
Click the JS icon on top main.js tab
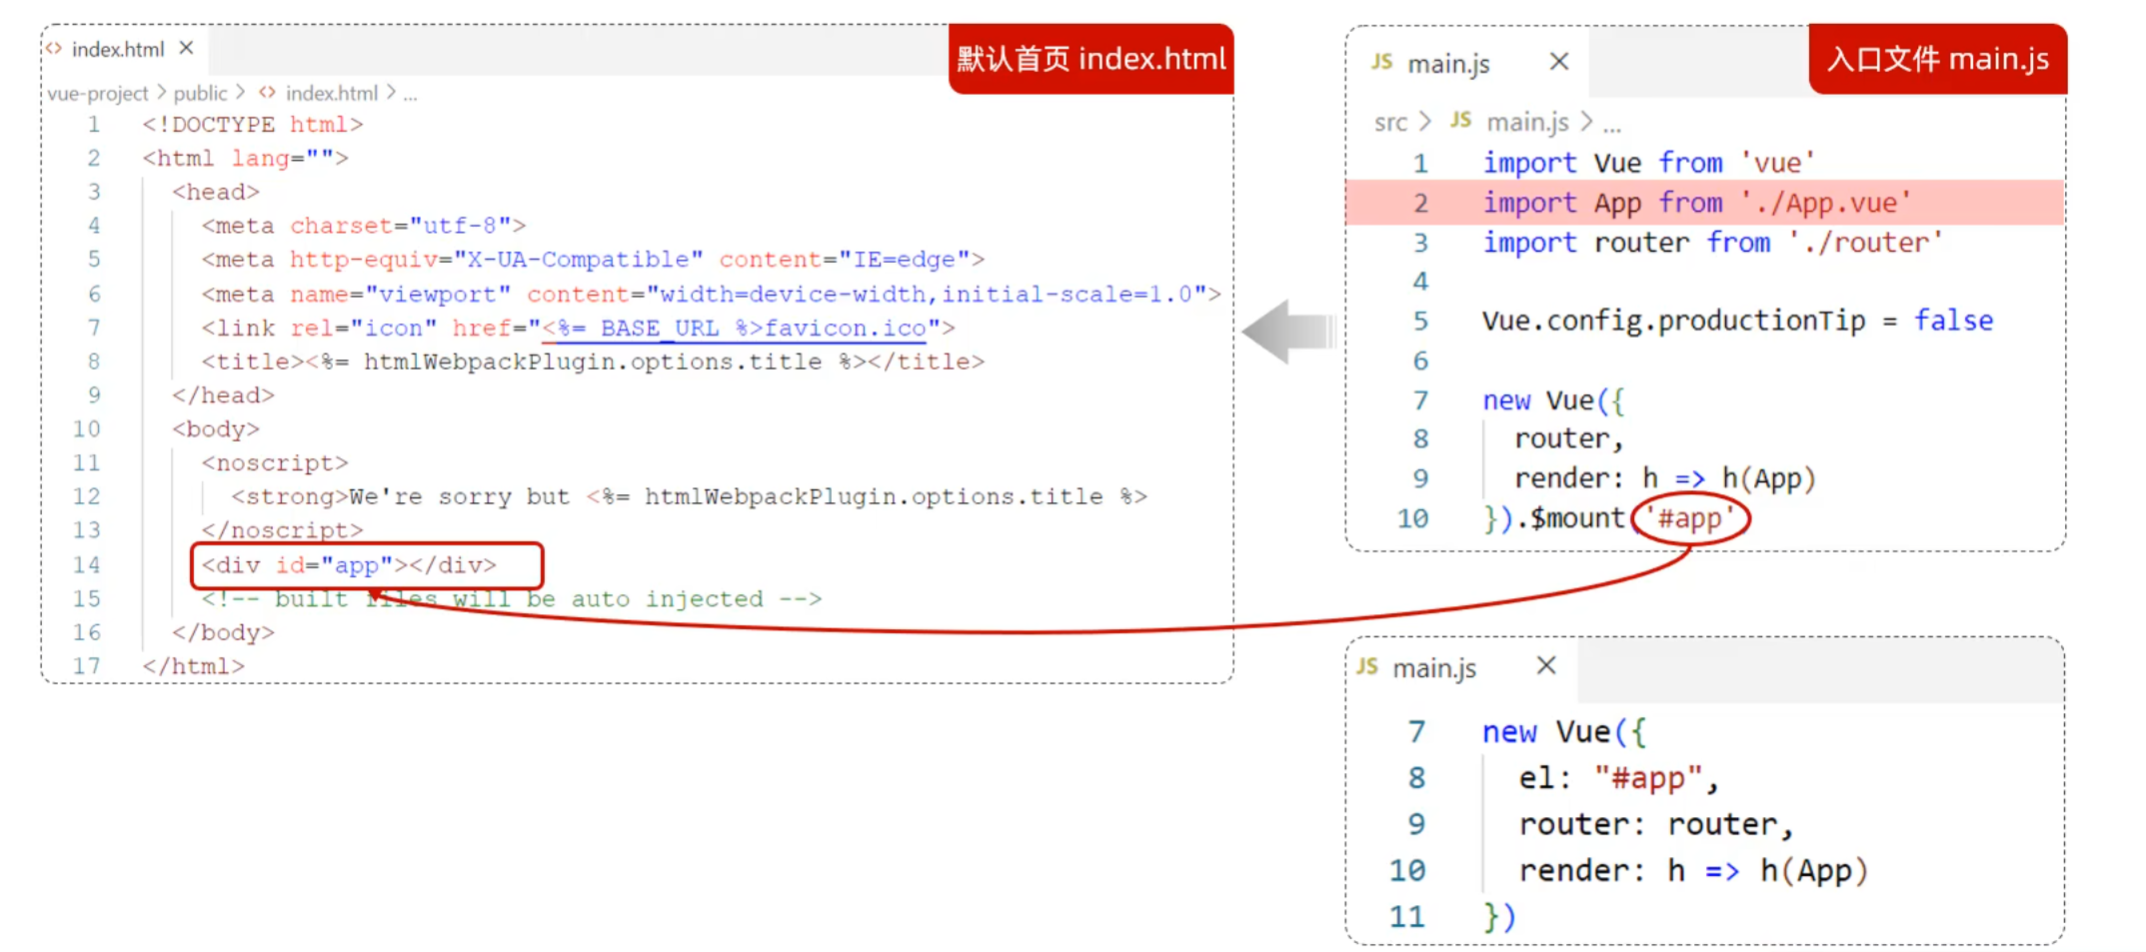click(x=1382, y=62)
